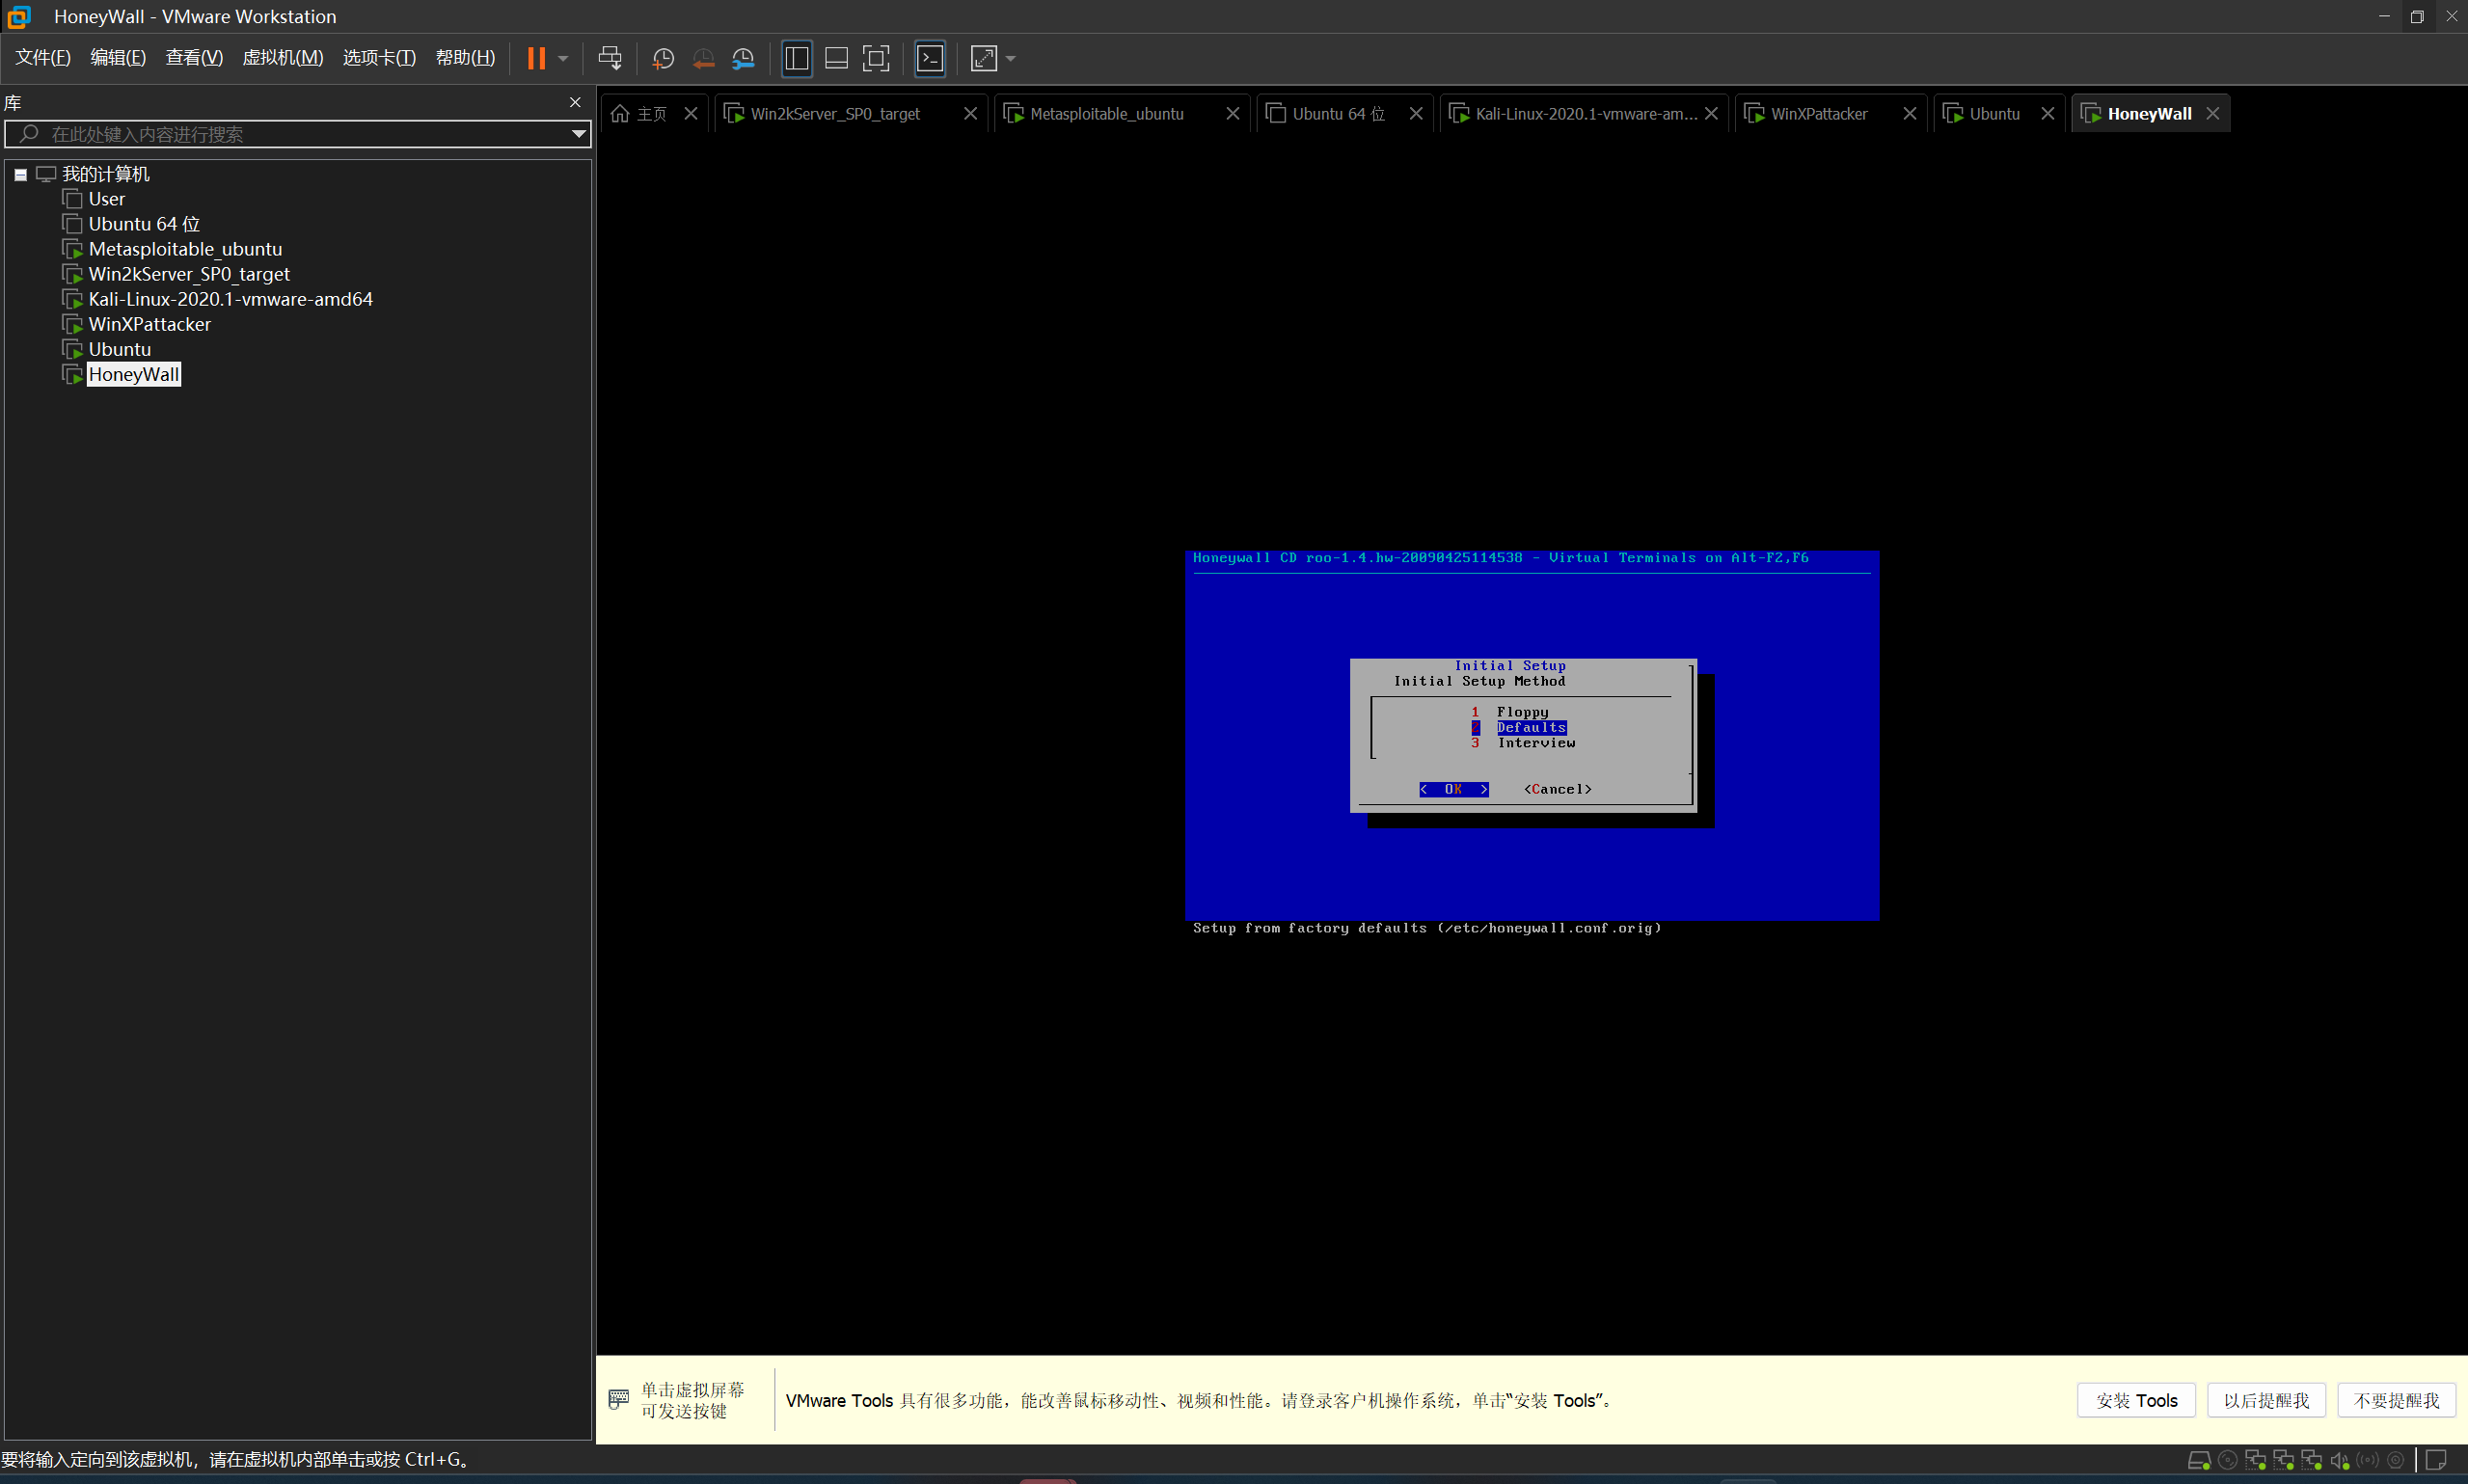Click the CD/DVD drive status icon
The height and width of the screenshot is (1484, 2468).
tap(2227, 1460)
